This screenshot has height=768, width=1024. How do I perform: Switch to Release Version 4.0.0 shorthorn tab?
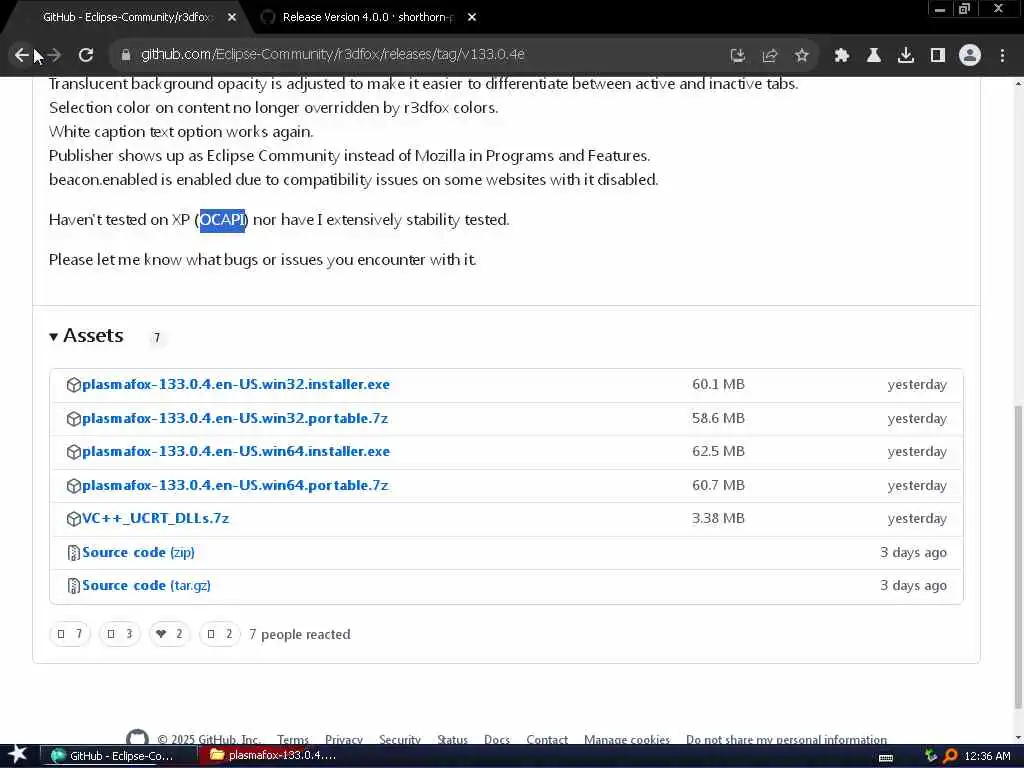click(x=367, y=18)
